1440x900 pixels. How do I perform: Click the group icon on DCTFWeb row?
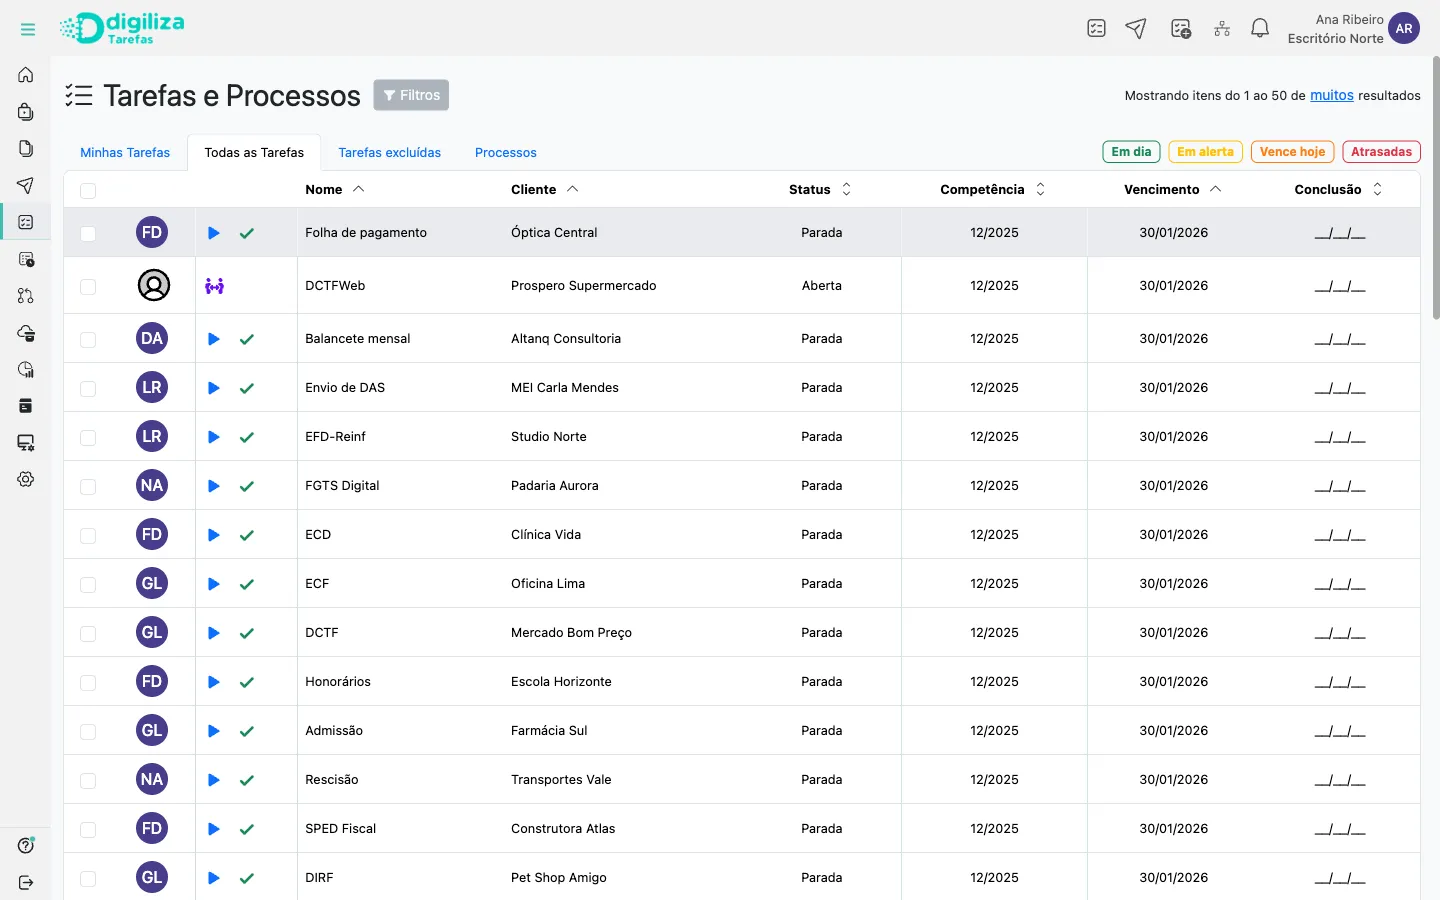214,286
